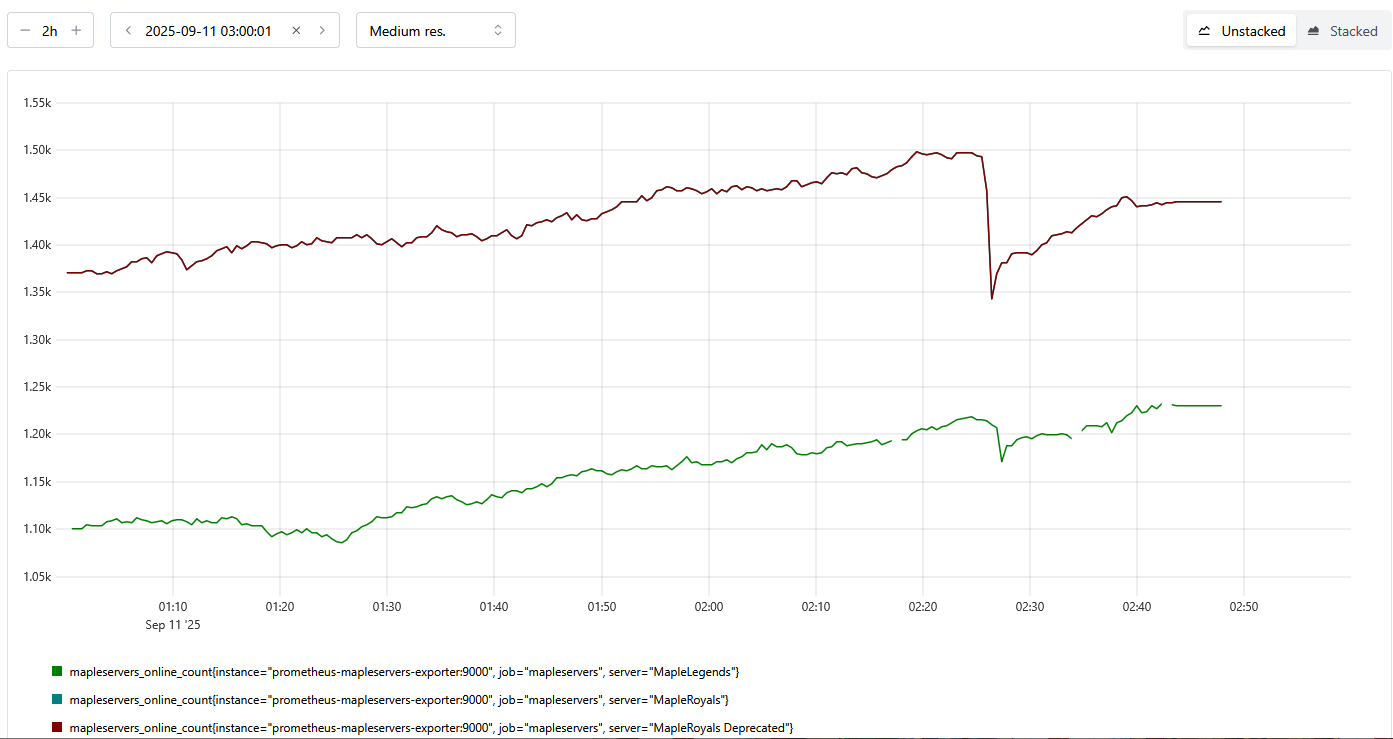Clear the end time with the X icon
The height and width of the screenshot is (739, 1393).
pyautogui.click(x=296, y=30)
